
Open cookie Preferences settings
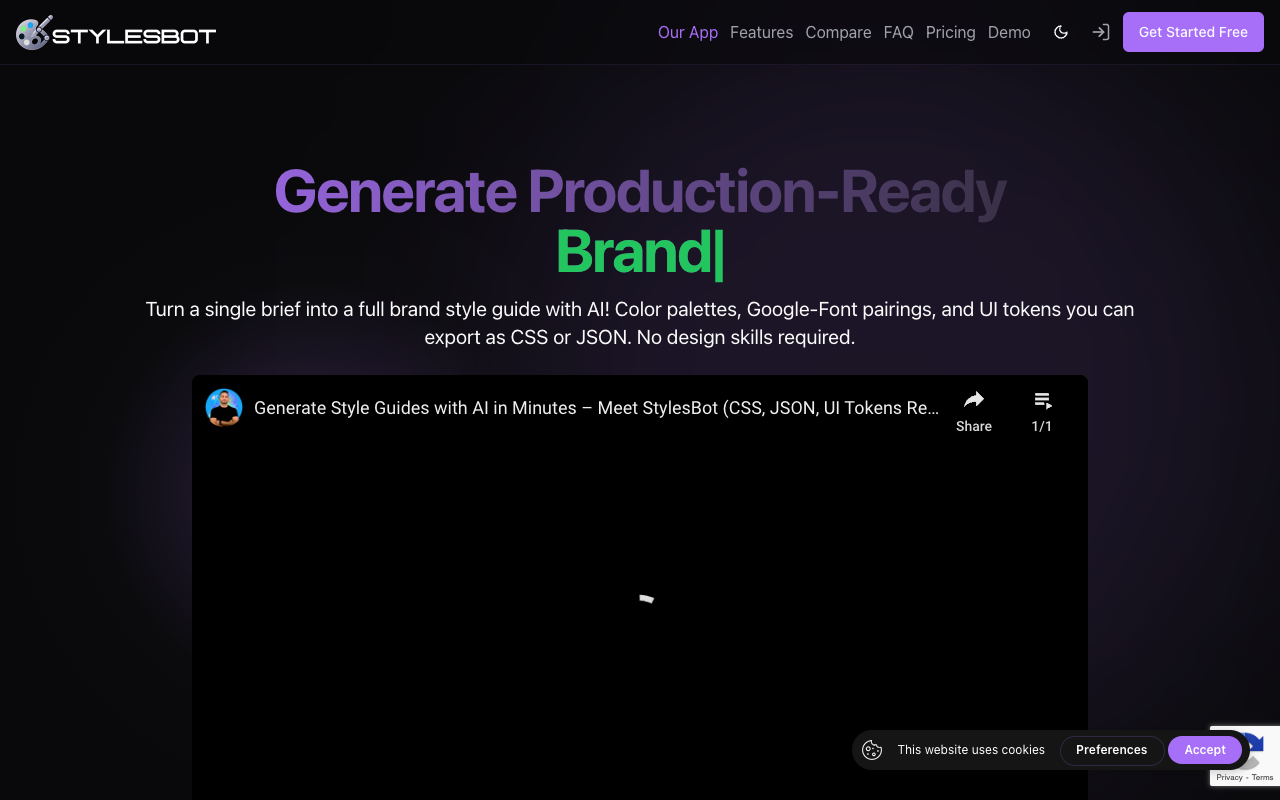1112,750
